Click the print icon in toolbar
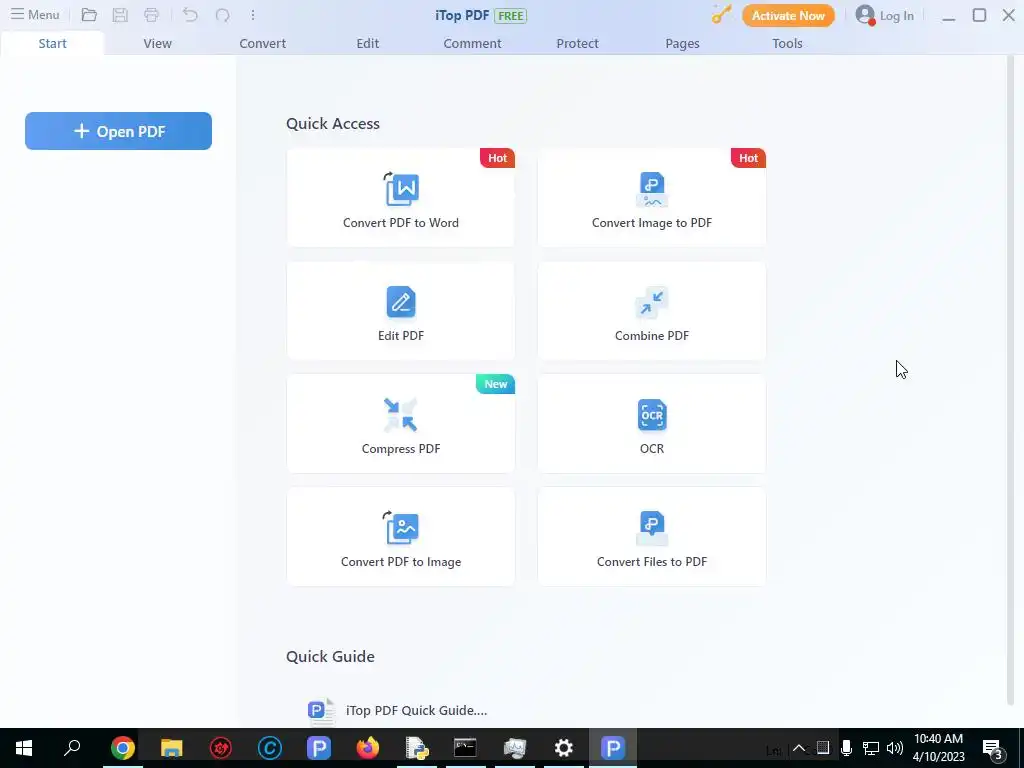Viewport: 1024px width, 768px height. [x=152, y=14]
